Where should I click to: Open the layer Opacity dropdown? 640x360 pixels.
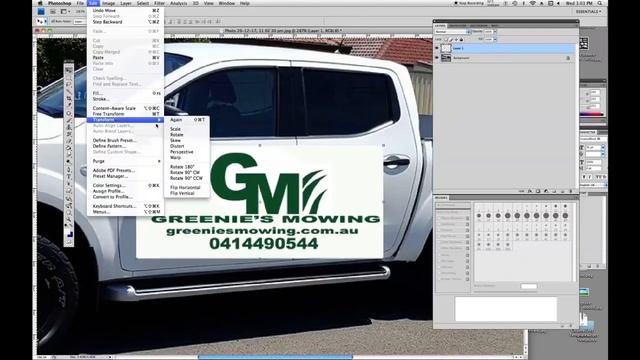pyautogui.click(x=495, y=31)
